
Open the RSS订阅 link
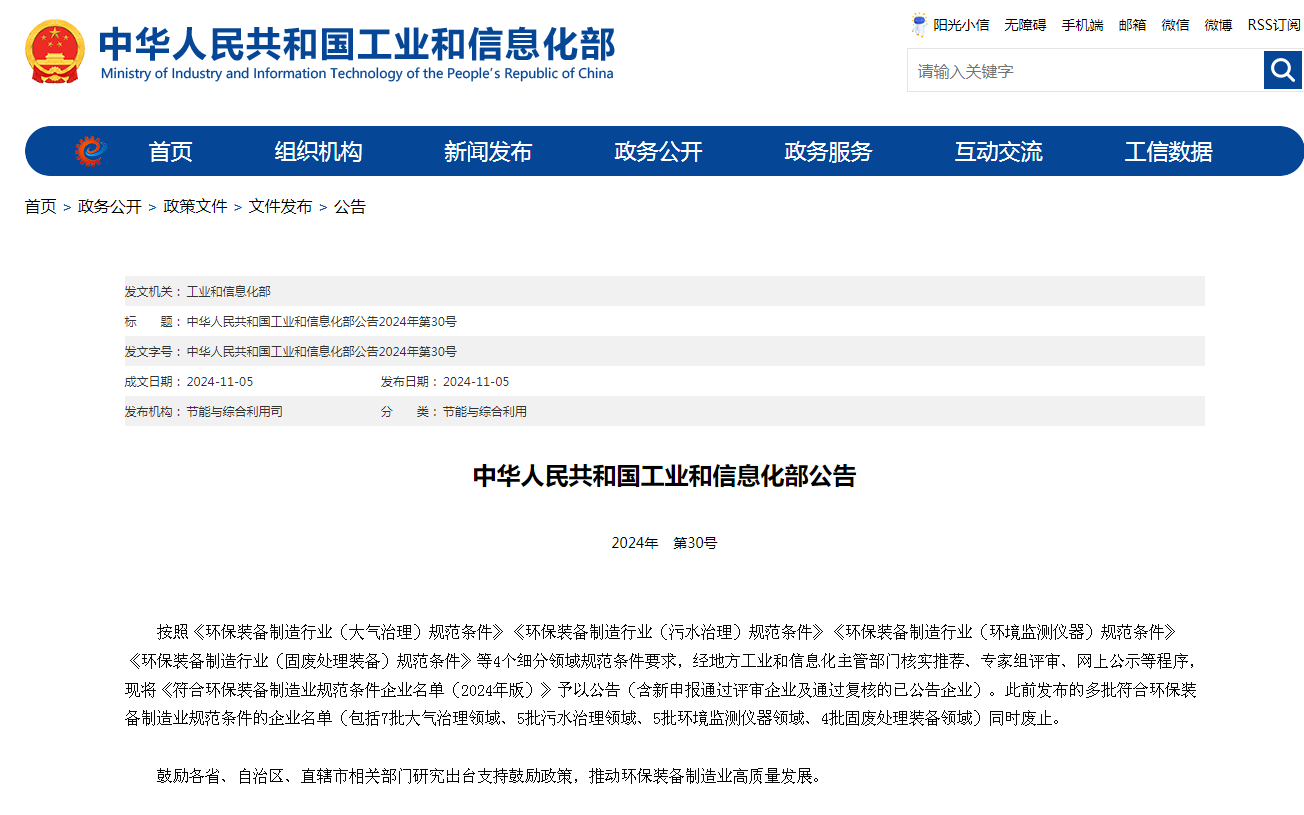pyautogui.click(x=1274, y=25)
